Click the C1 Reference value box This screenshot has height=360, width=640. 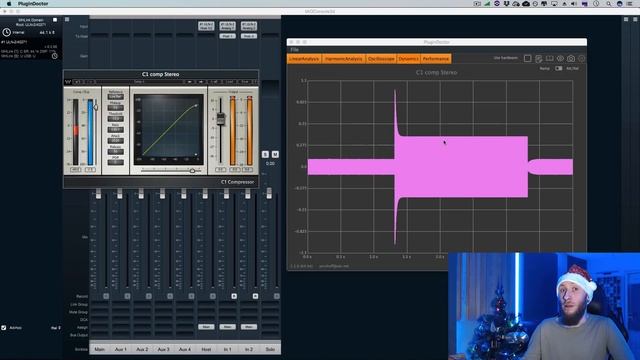pyautogui.click(x=116, y=97)
